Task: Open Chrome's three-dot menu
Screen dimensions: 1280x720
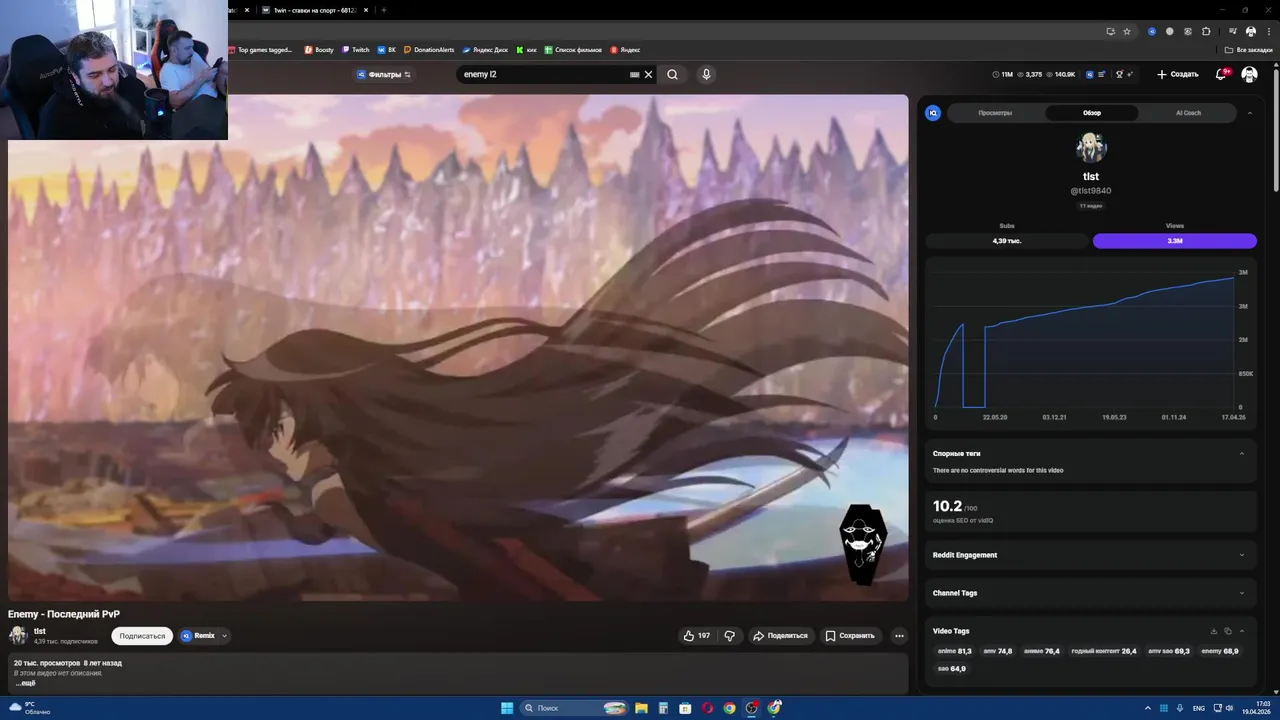Action: click(x=1267, y=31)
